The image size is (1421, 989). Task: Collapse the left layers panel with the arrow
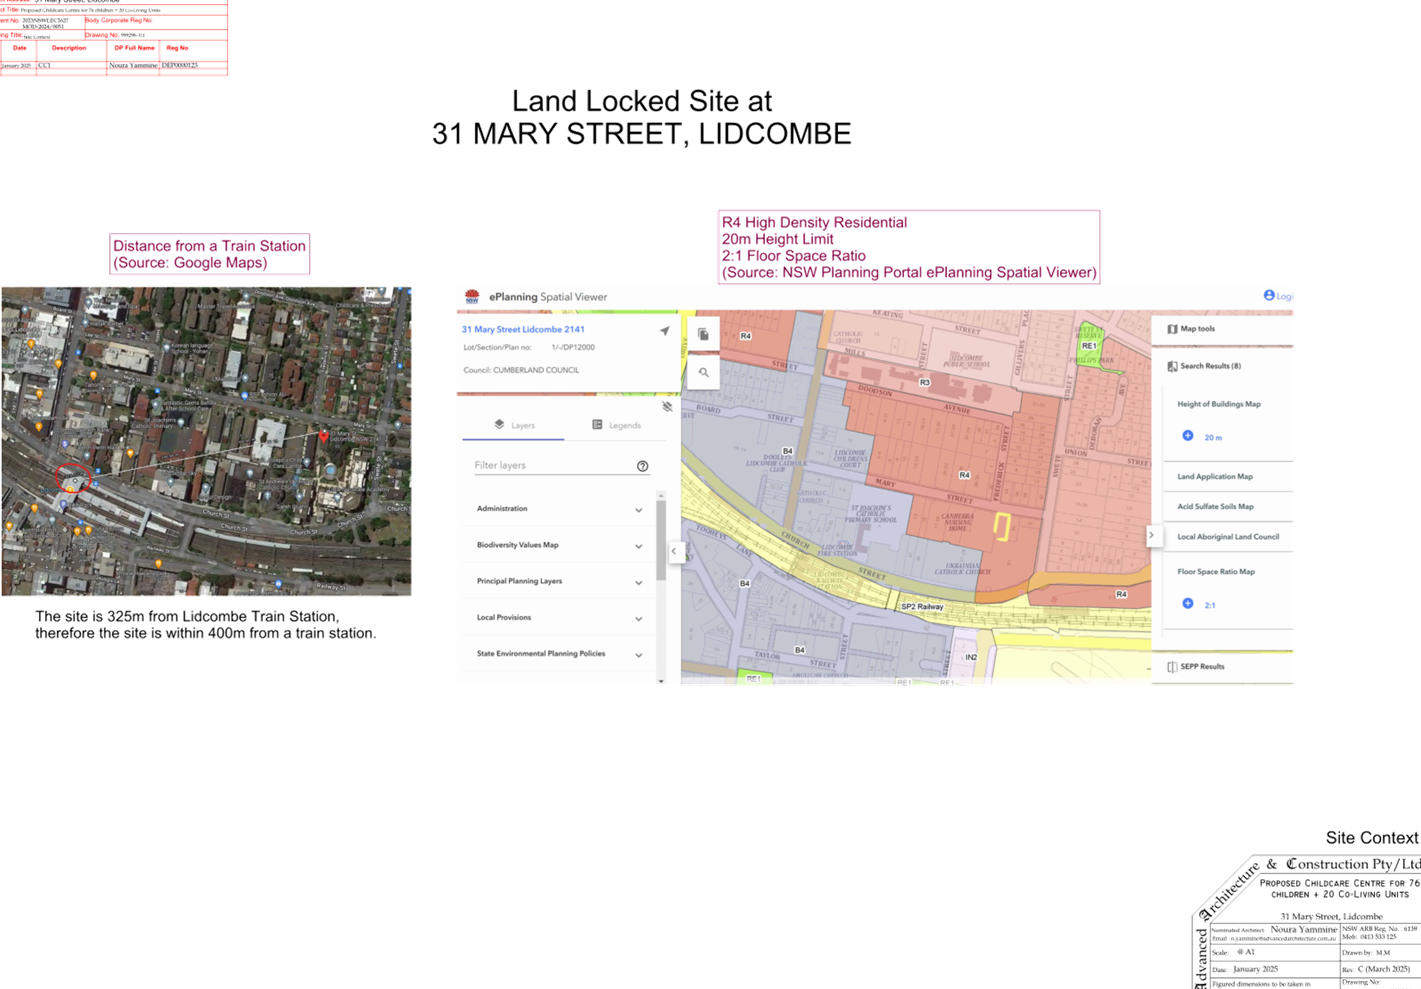pos(674,551)
